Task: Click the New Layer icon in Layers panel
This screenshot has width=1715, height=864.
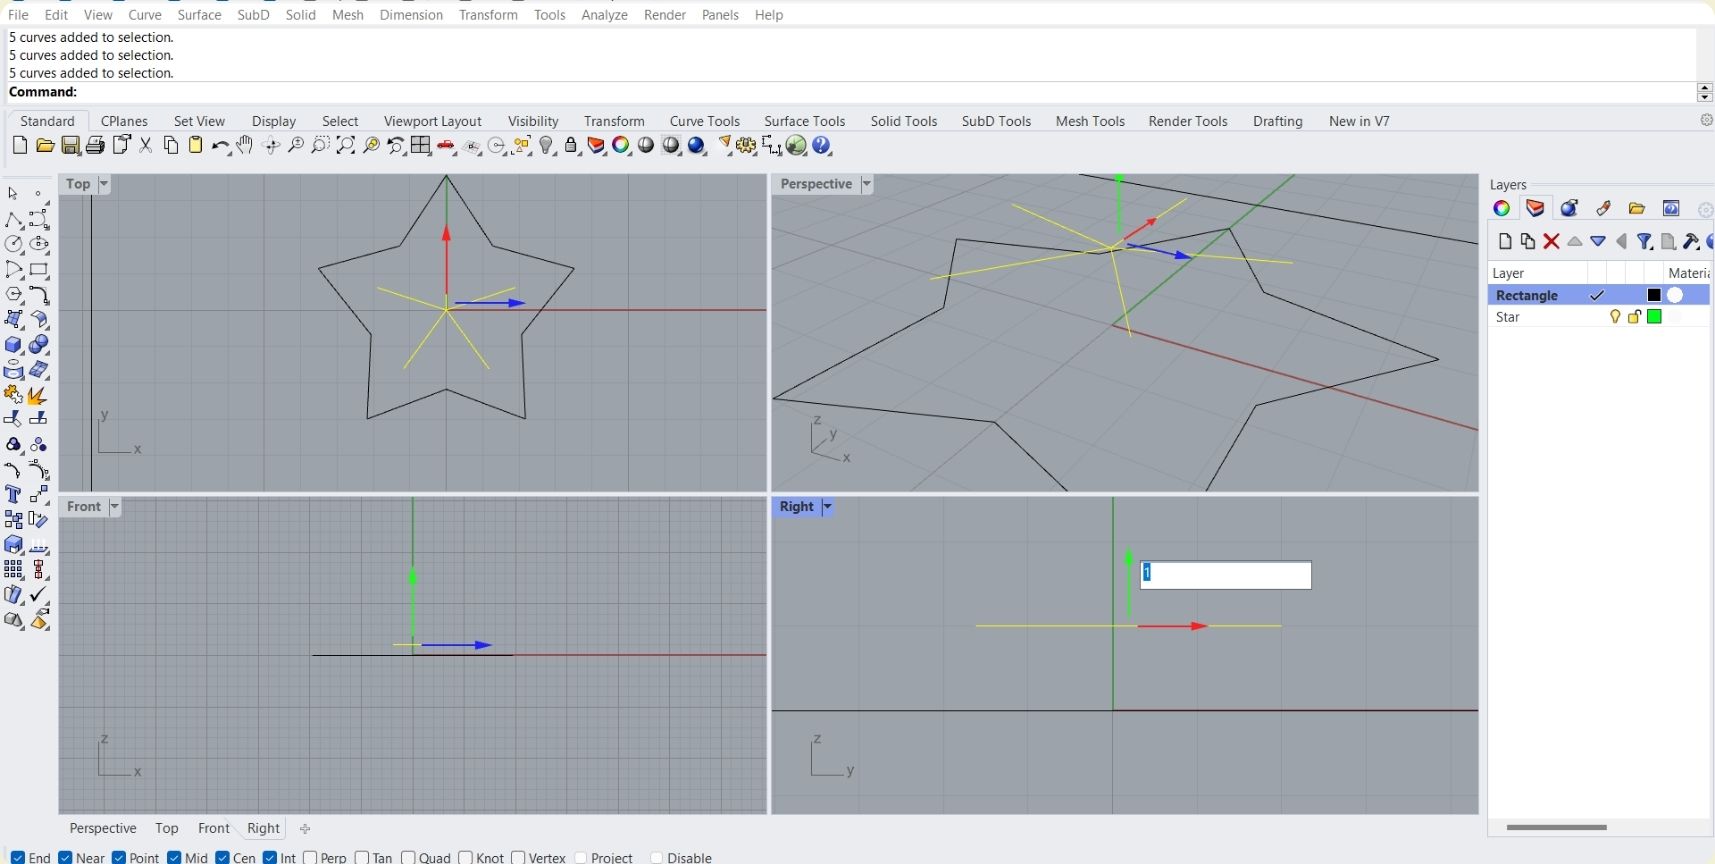Action: click(1505, 241)
